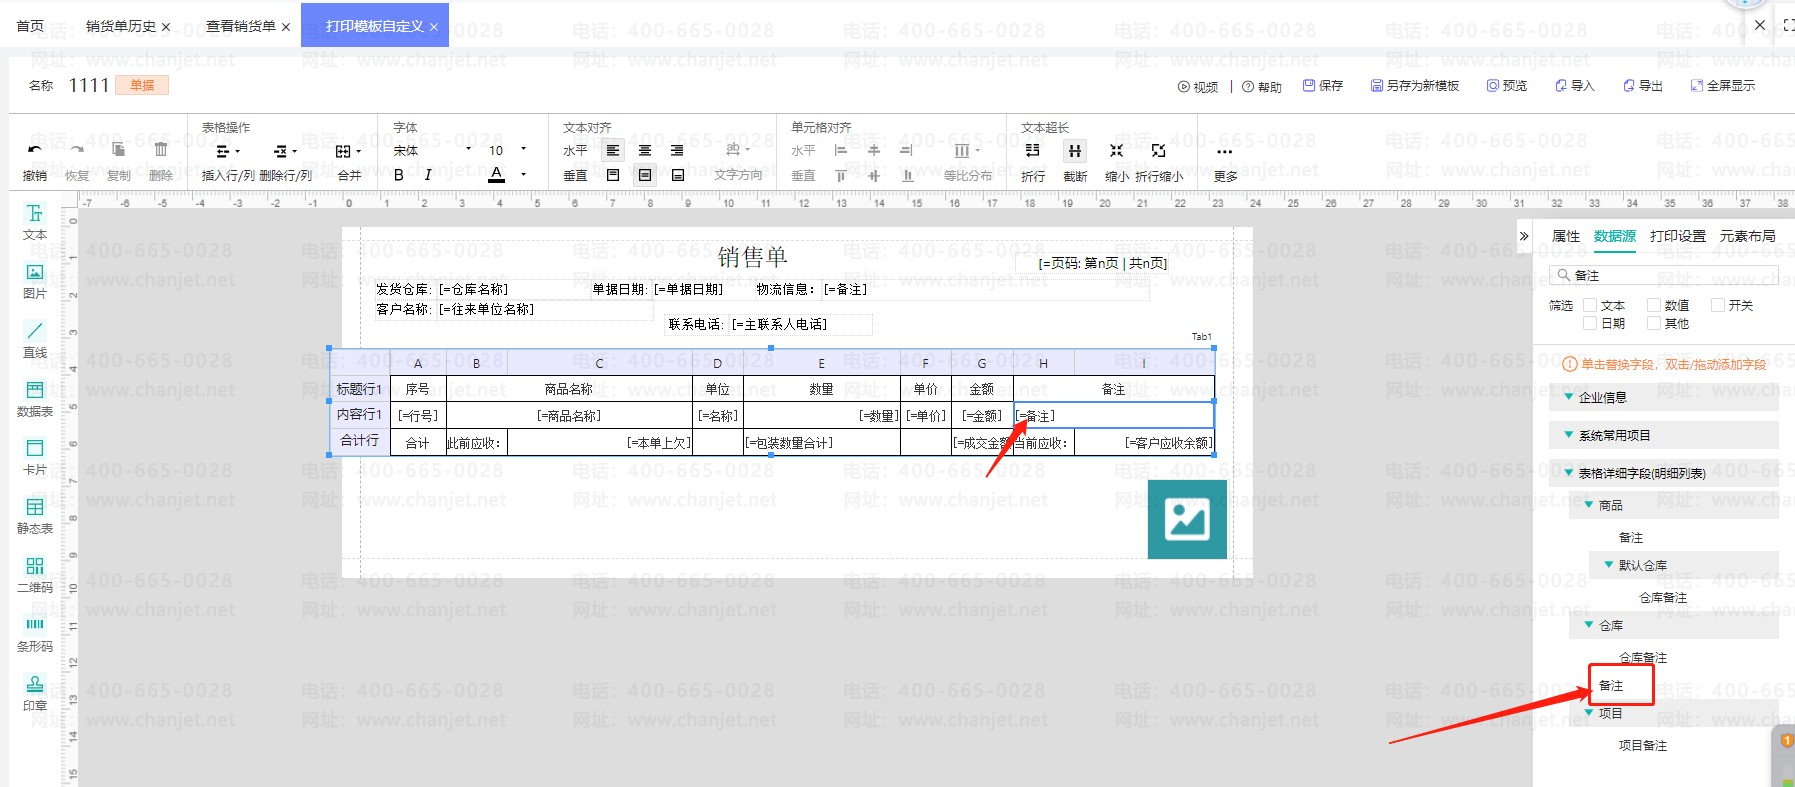Click the 导入 import button
This screenshot has width=1795, height=787.
[x=1575, y=86]
